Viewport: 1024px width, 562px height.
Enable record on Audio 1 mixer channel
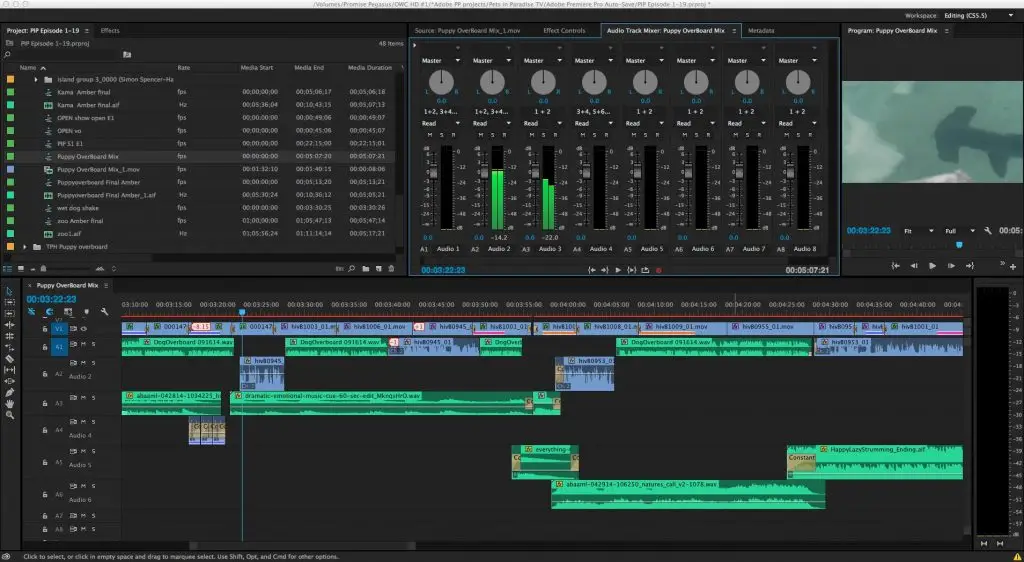click(x=453, y=135)
